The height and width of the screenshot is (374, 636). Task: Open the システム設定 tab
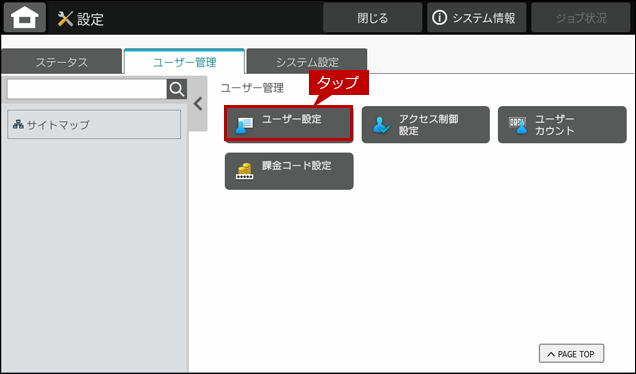[x=307, y=62]
